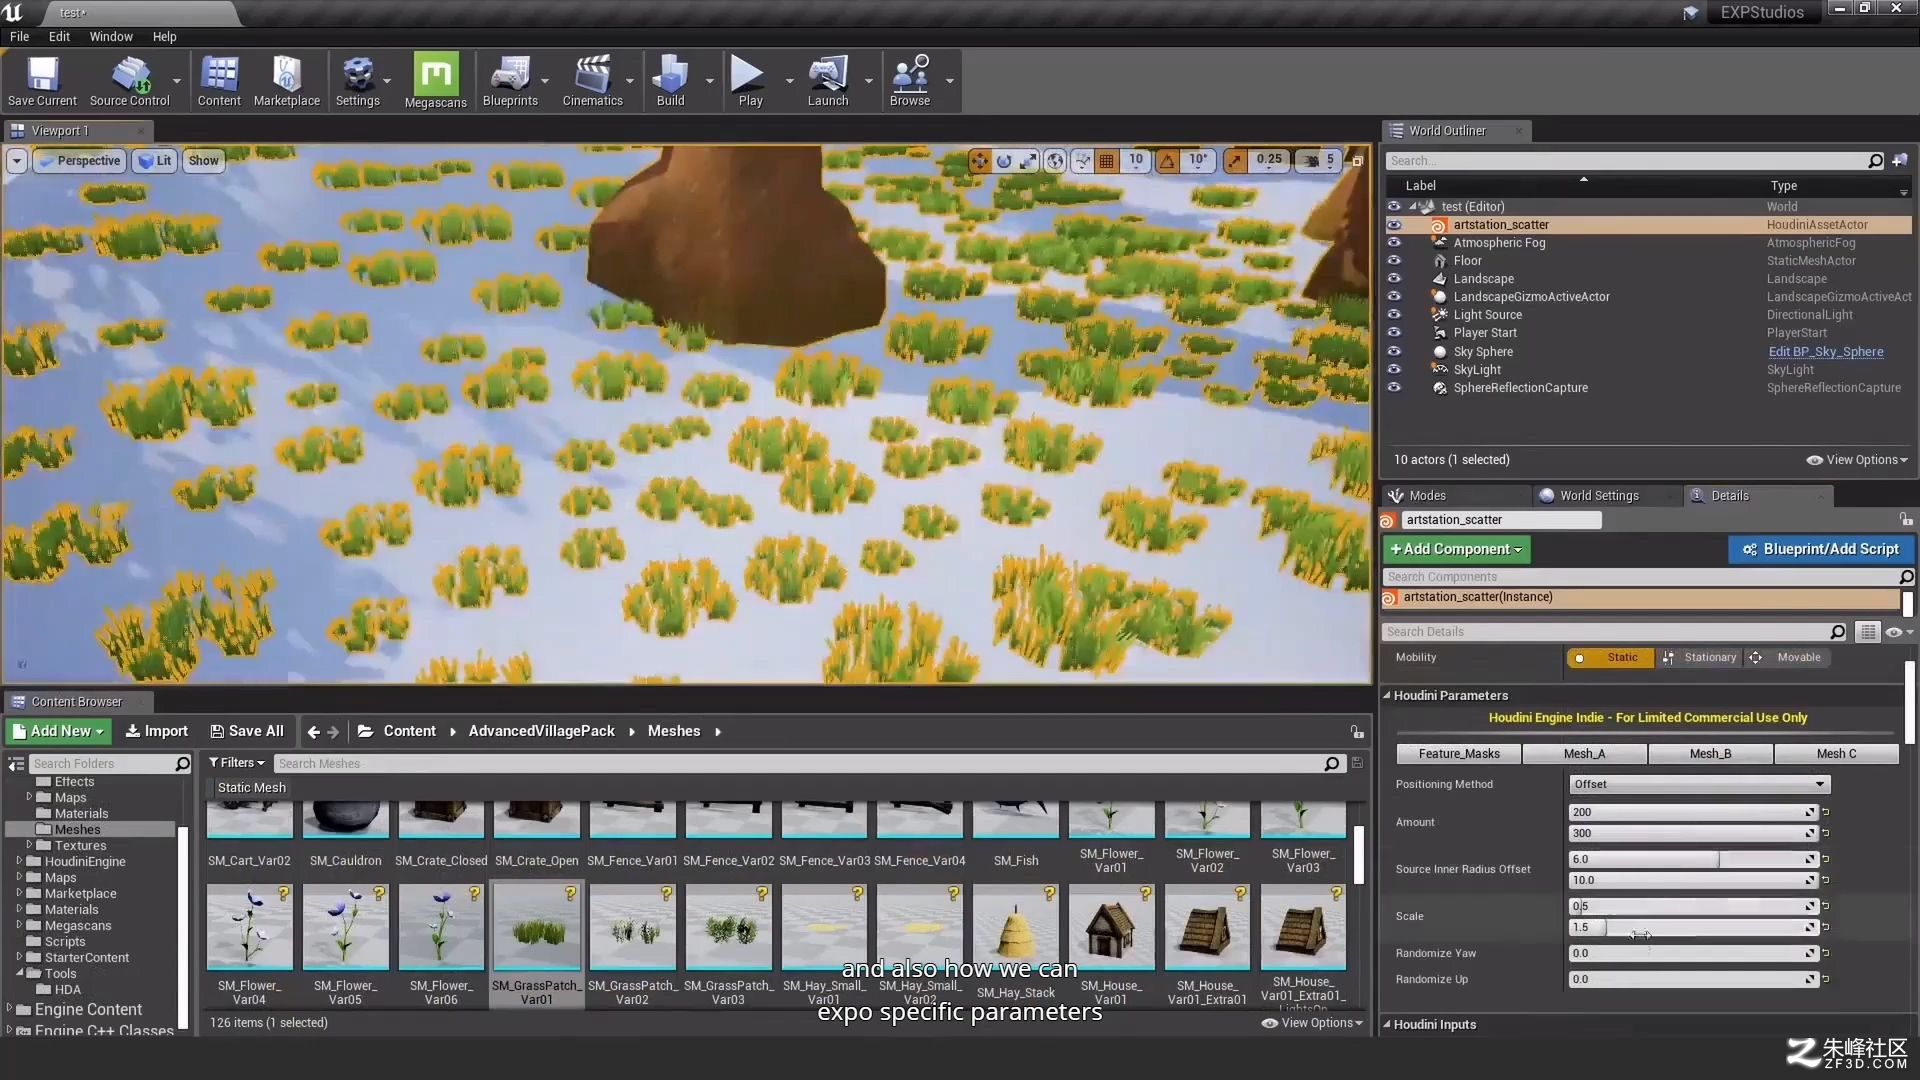
Task: Launch the Megascans plugin icon
Action: [435, 81]
